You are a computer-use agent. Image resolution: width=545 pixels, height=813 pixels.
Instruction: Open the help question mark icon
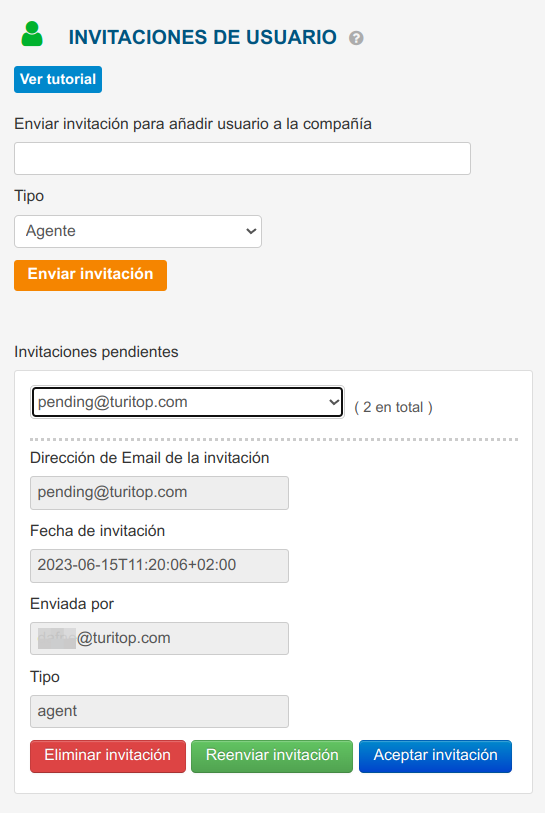(x=356, y=38)
